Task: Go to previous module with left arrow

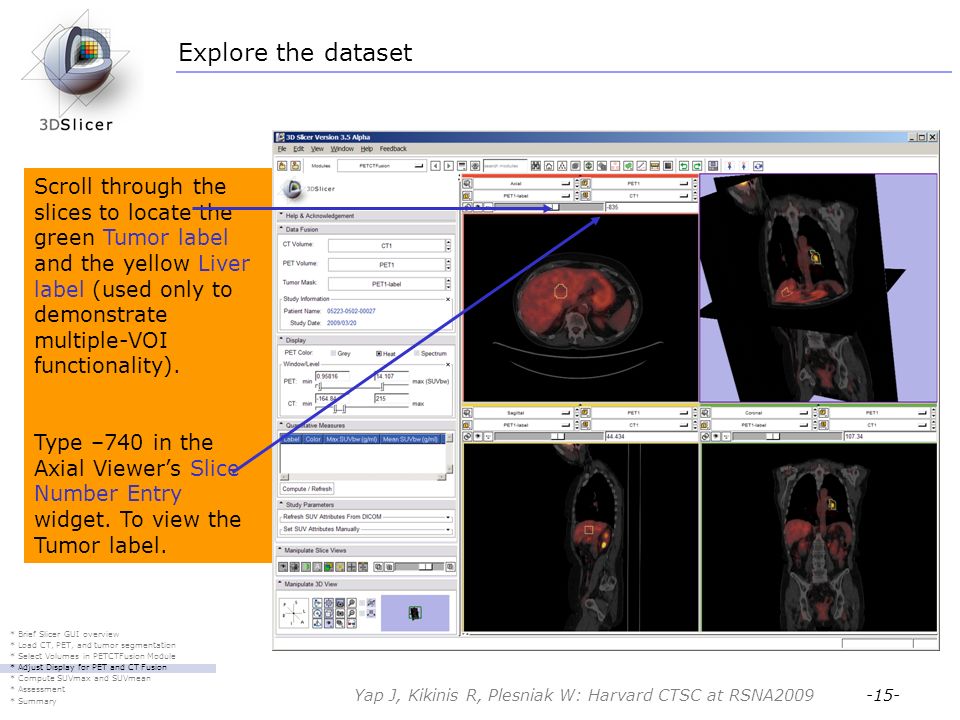Action: coord(435,166)
